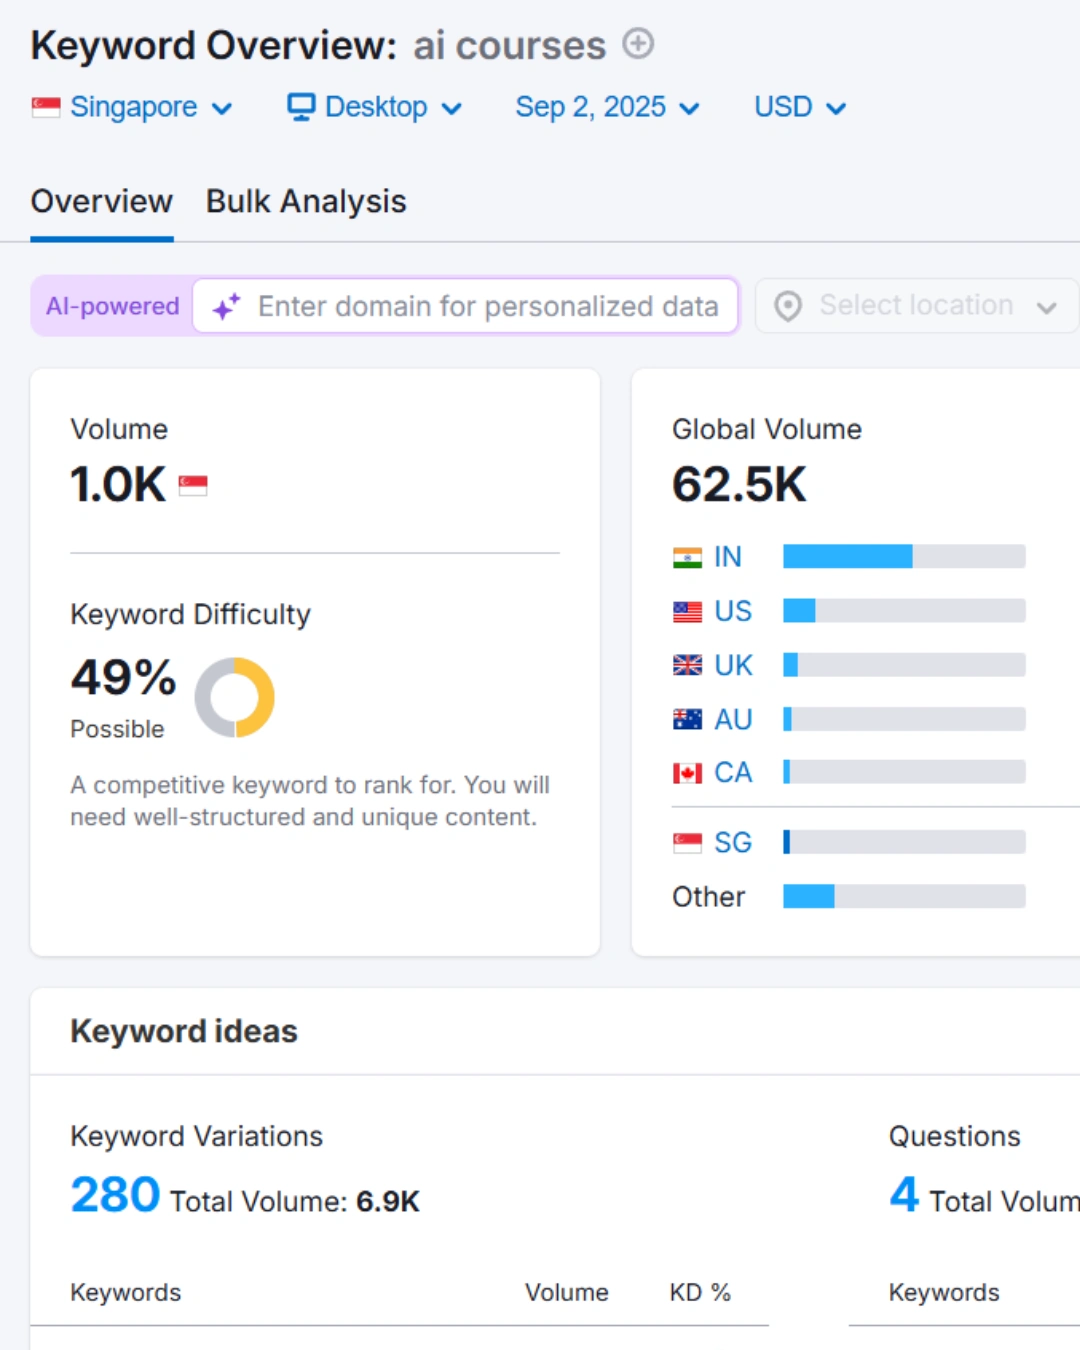The width and height of the screenshot is (1080, 1350).
Task: Click the US country link
Action: (732, 611)
